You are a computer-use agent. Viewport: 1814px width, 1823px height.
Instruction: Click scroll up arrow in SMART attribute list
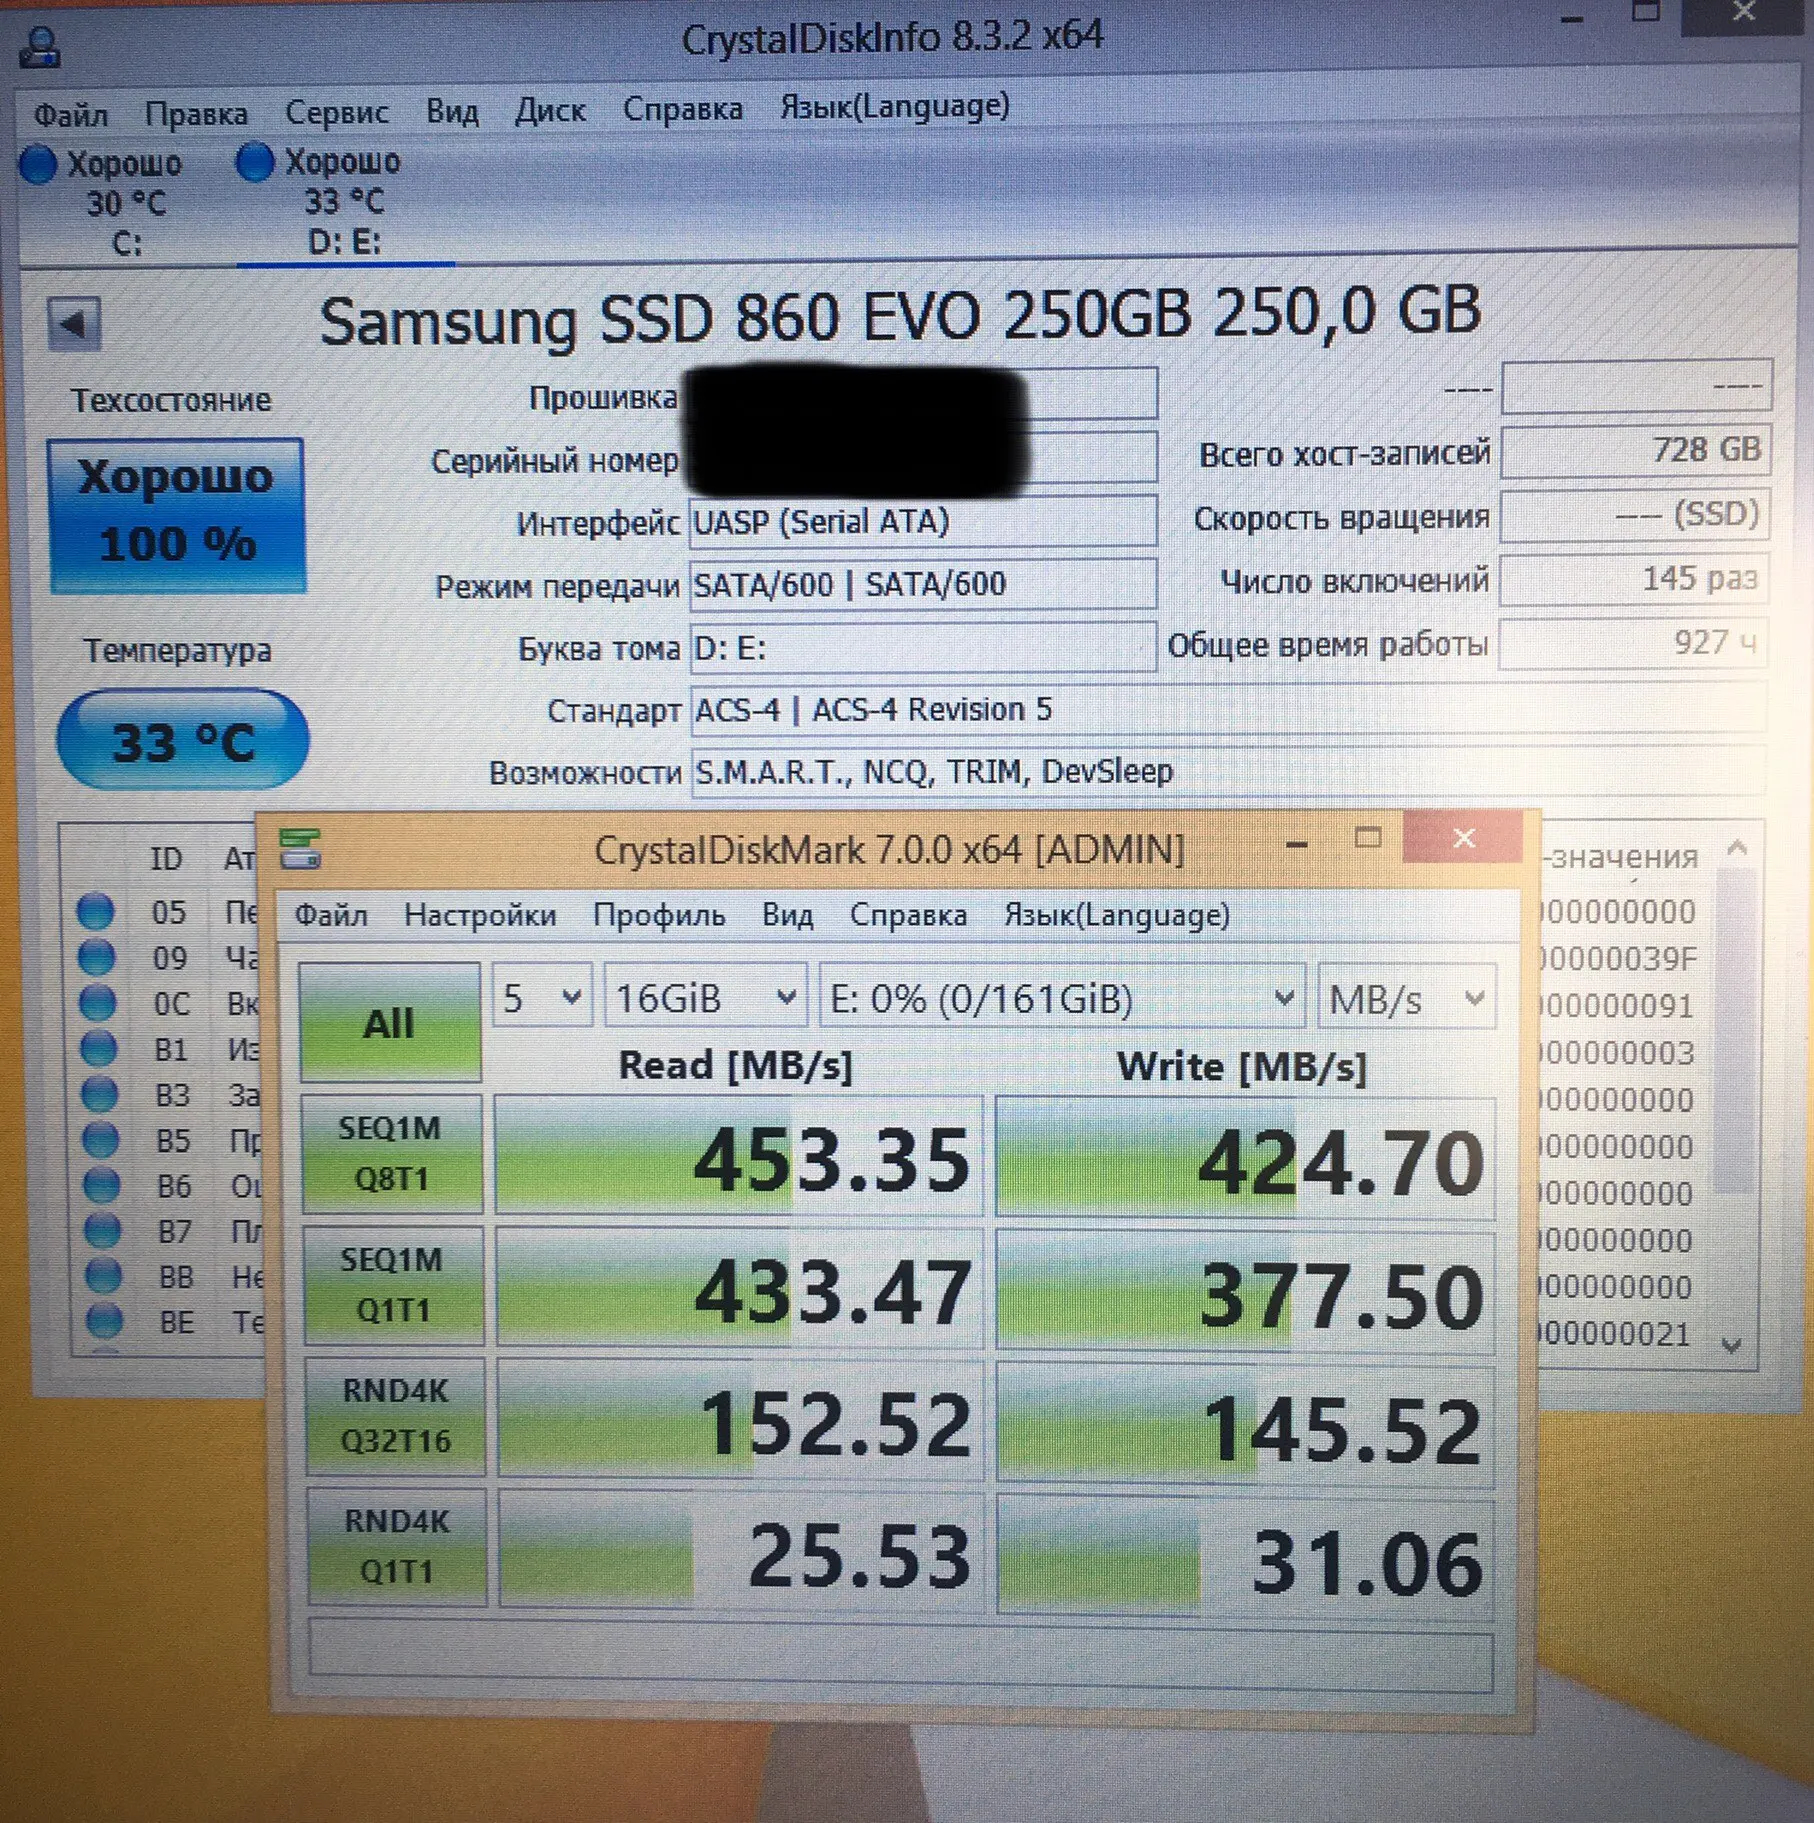click(x=1737, y=849)
